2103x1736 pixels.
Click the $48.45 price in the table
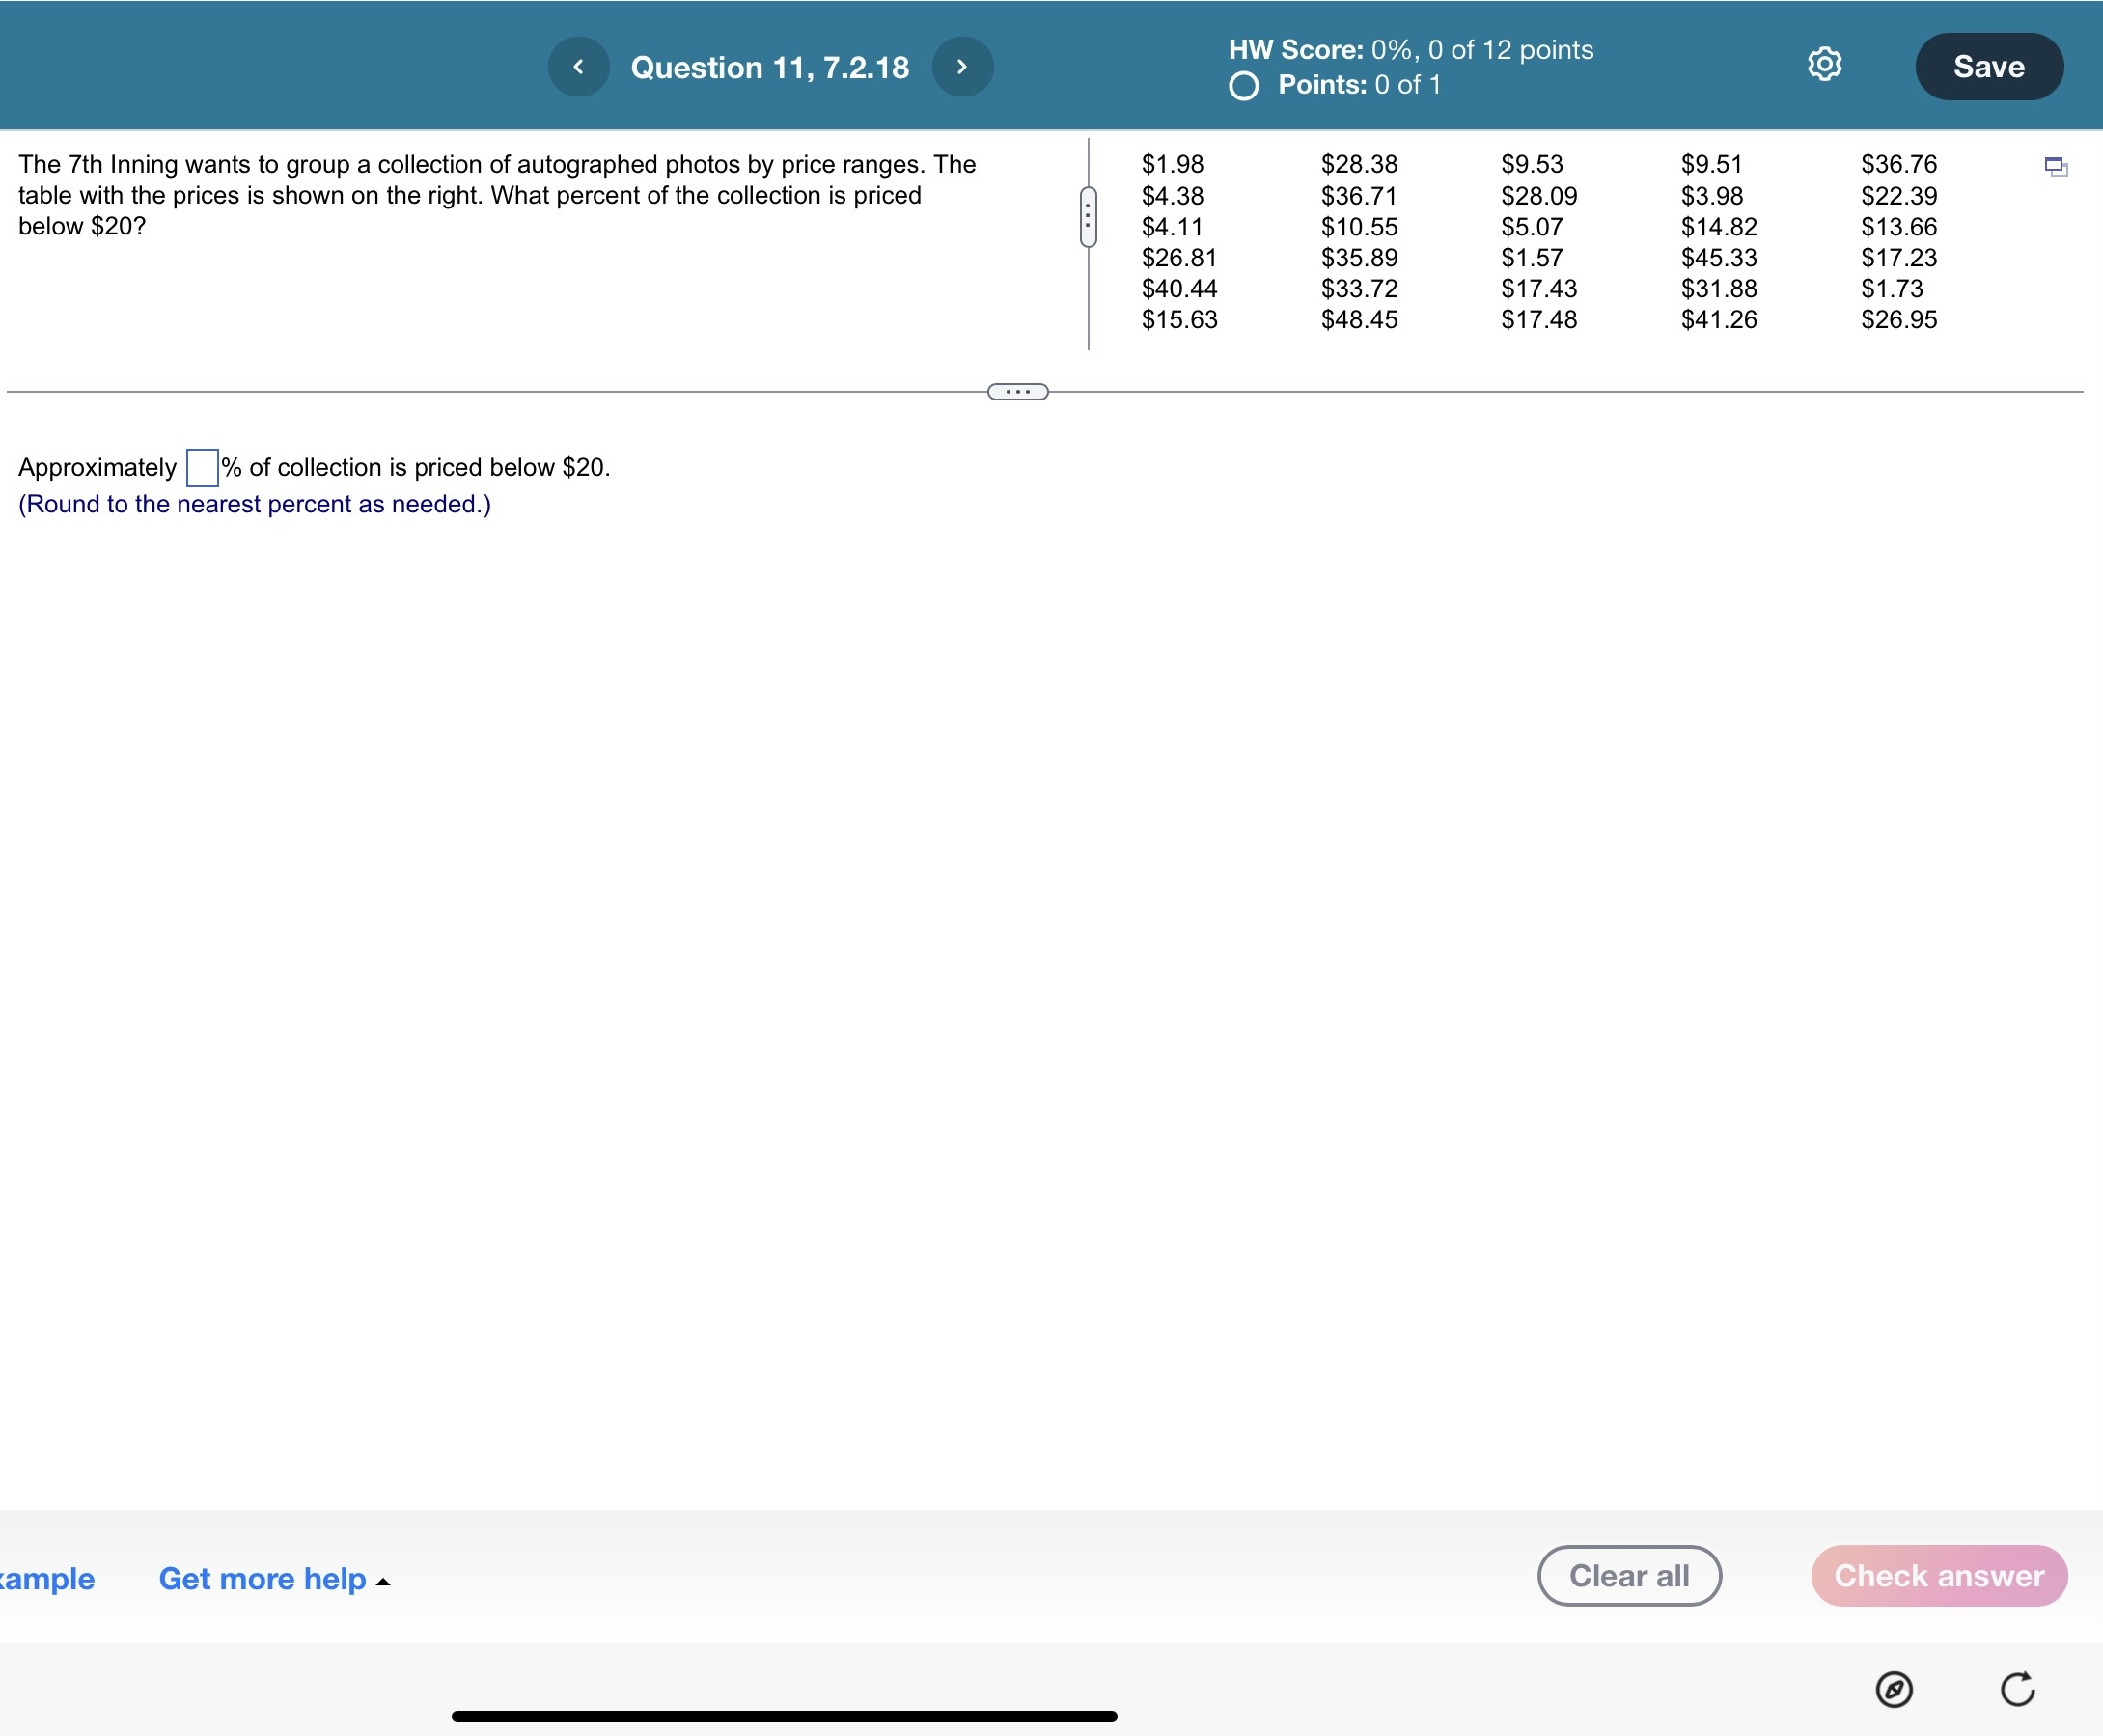[x=1359, y=320]
